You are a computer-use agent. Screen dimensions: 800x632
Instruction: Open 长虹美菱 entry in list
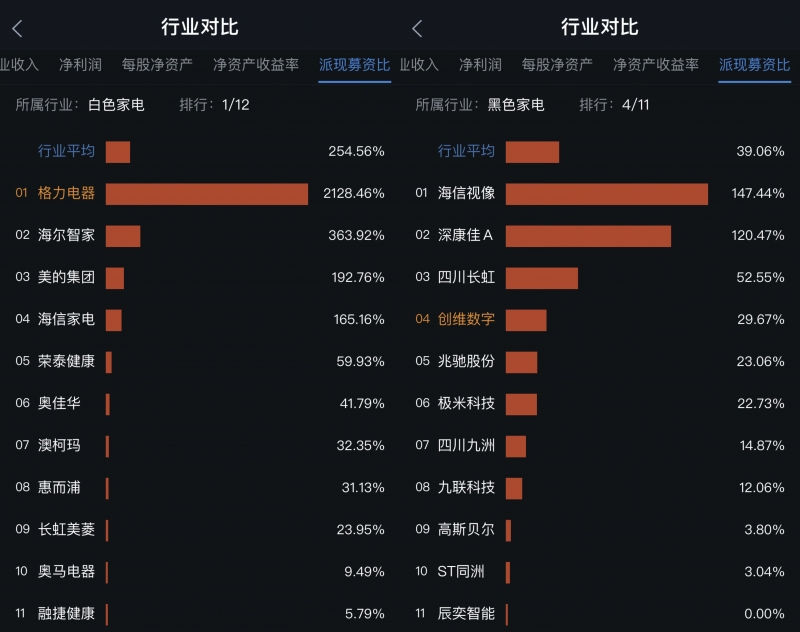coord(66,530)
